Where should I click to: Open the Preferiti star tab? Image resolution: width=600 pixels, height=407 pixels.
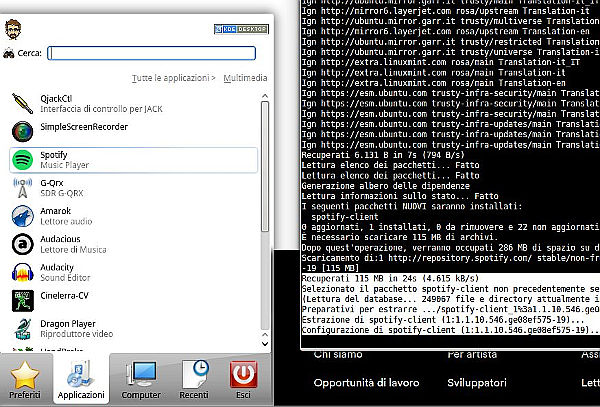pyautogui.click(x=25, y=380)
